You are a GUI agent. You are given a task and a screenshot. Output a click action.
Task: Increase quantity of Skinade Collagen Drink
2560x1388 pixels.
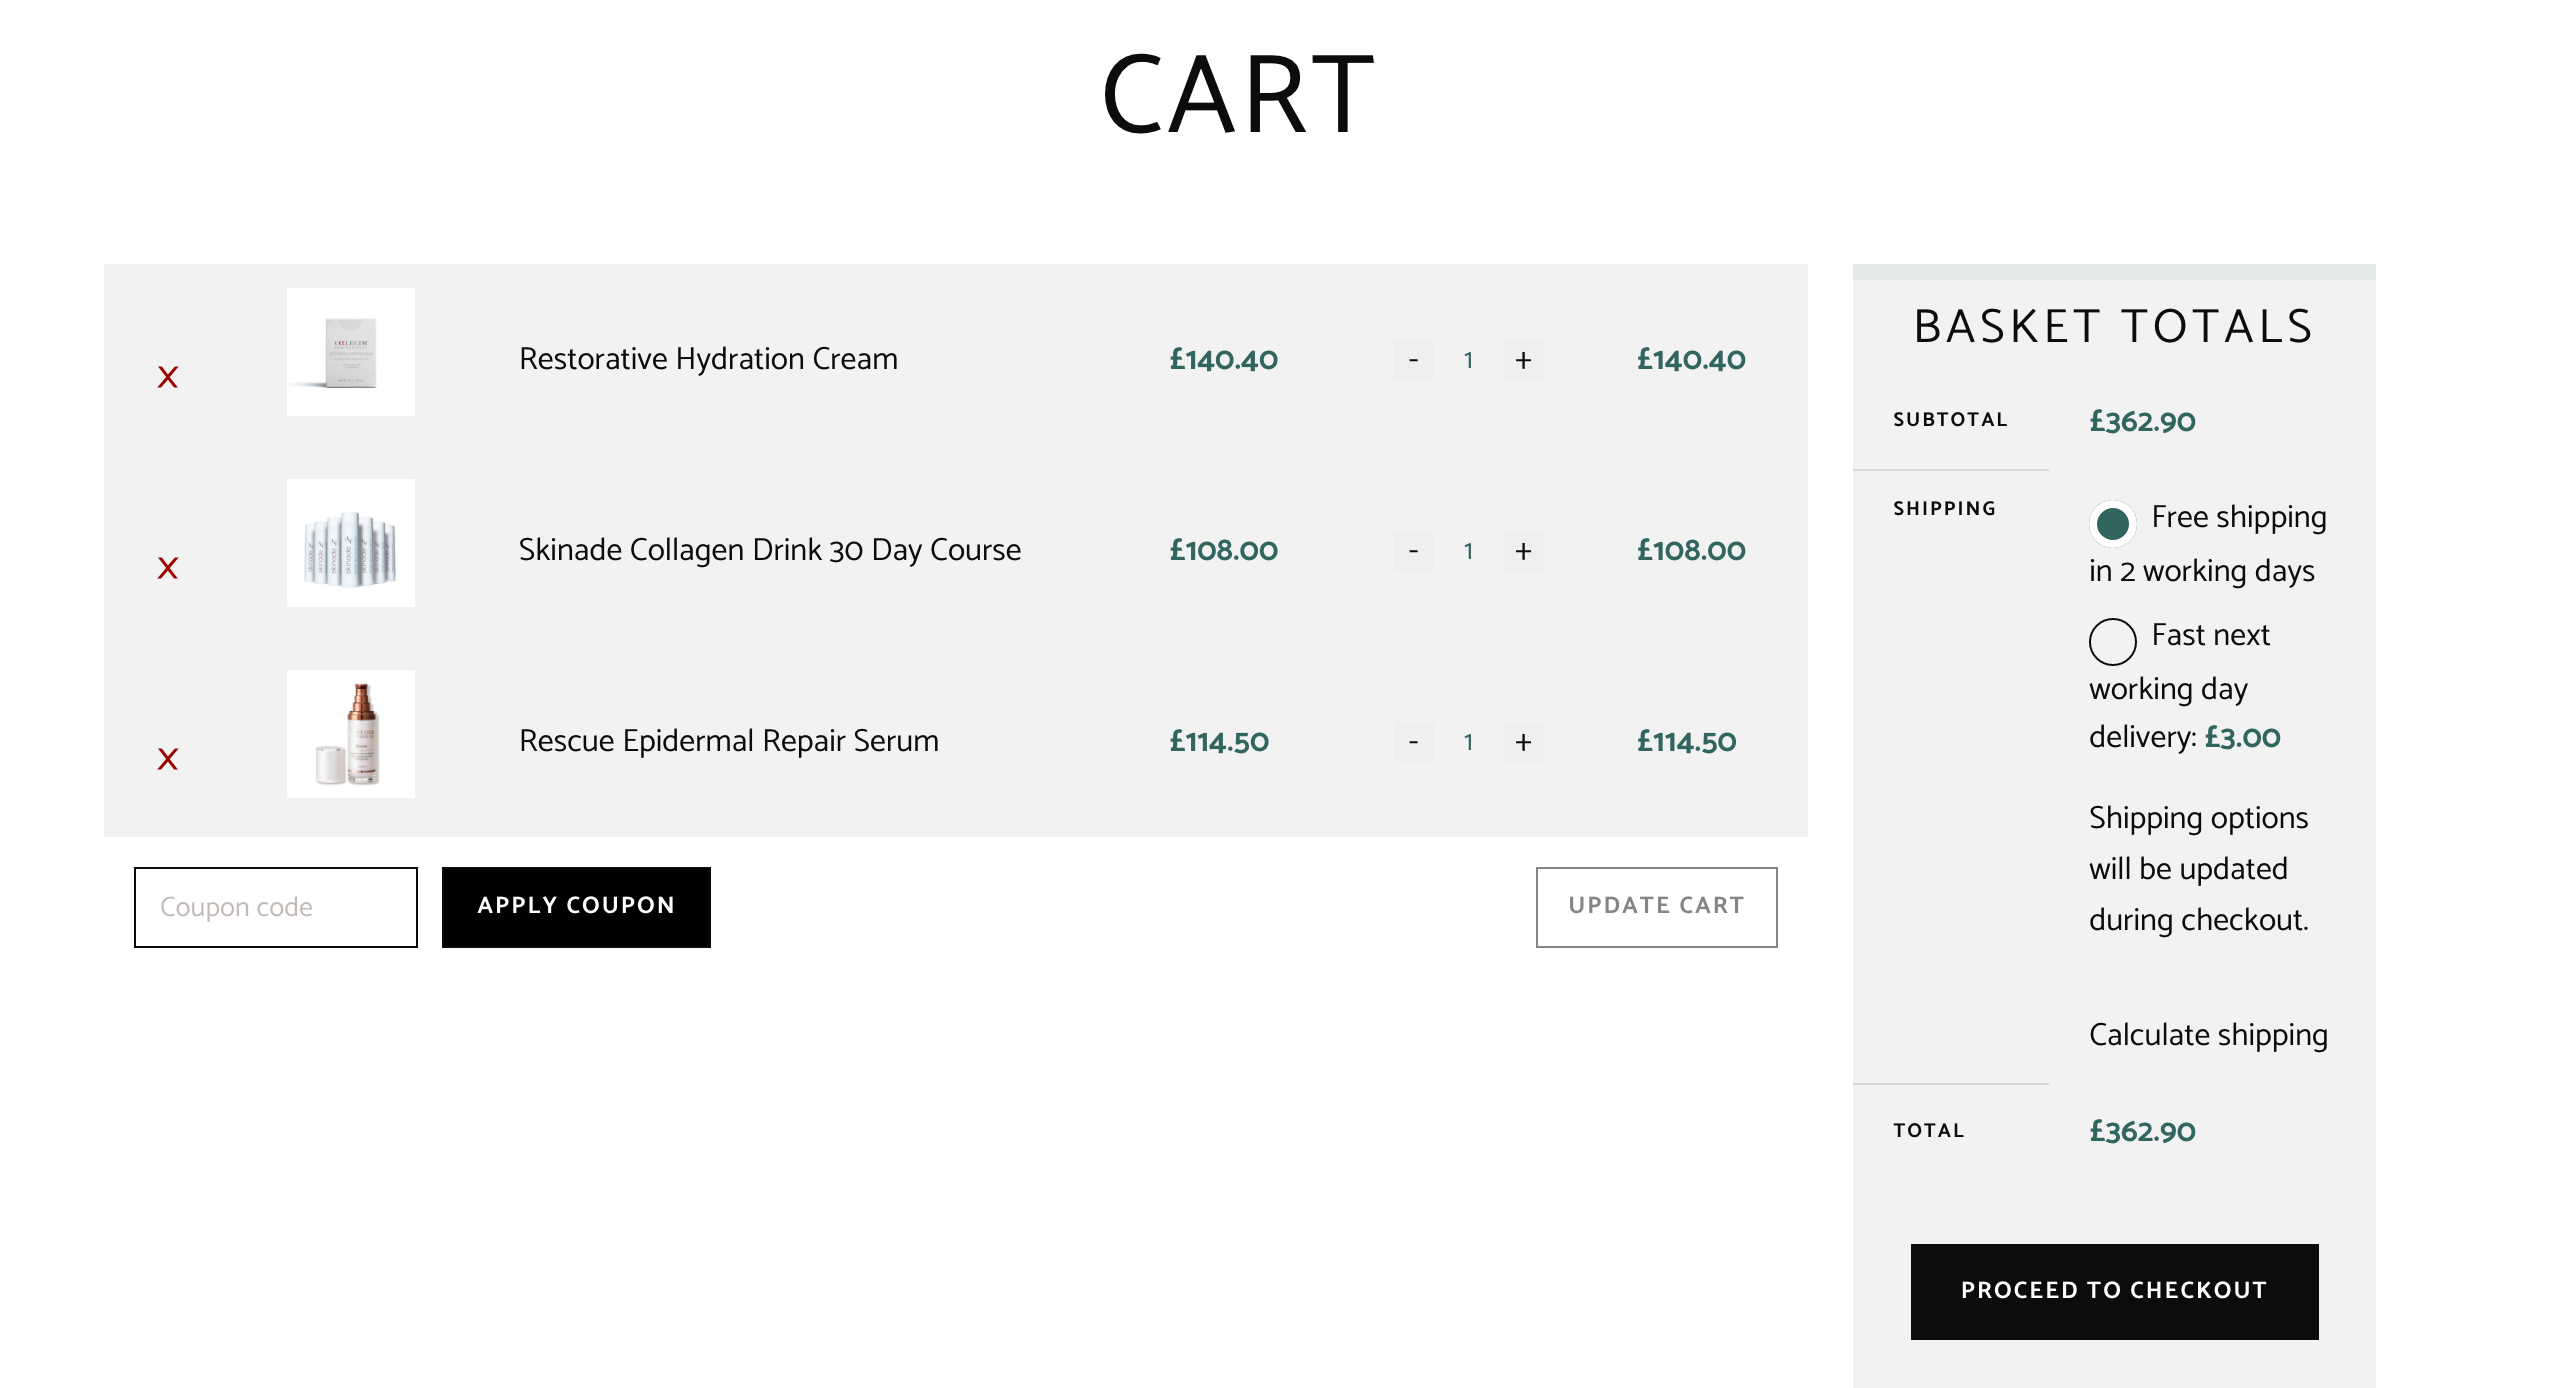tap(1523, 551)
